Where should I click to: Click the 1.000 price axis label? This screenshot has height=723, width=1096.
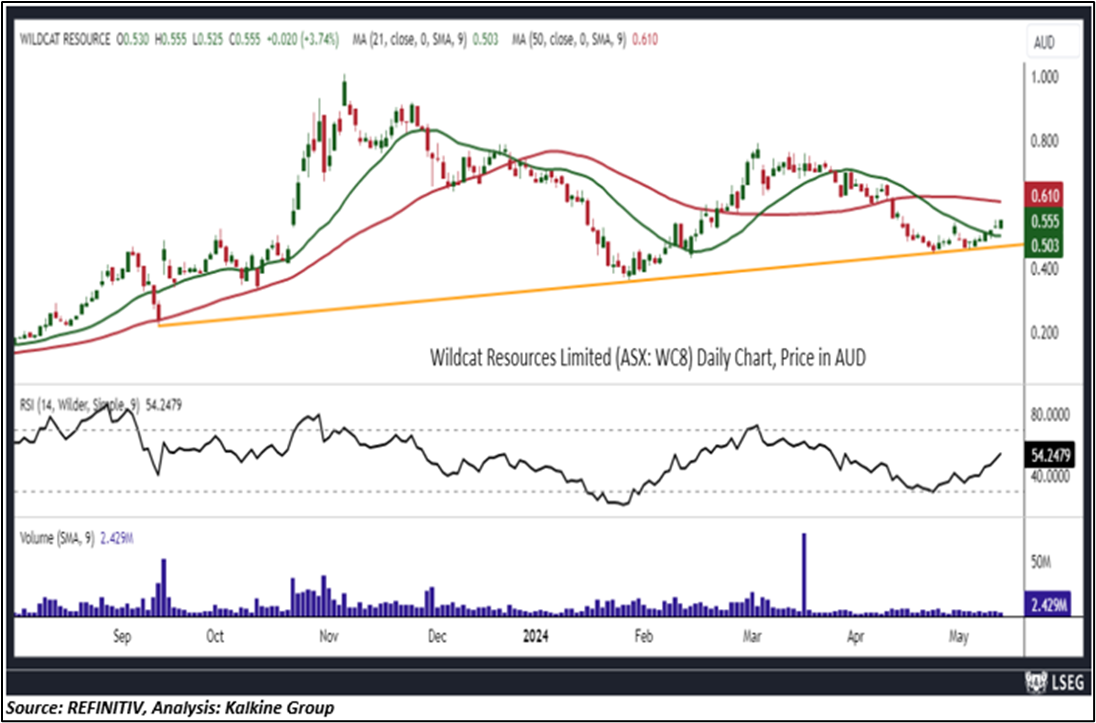pos(1045,78)
